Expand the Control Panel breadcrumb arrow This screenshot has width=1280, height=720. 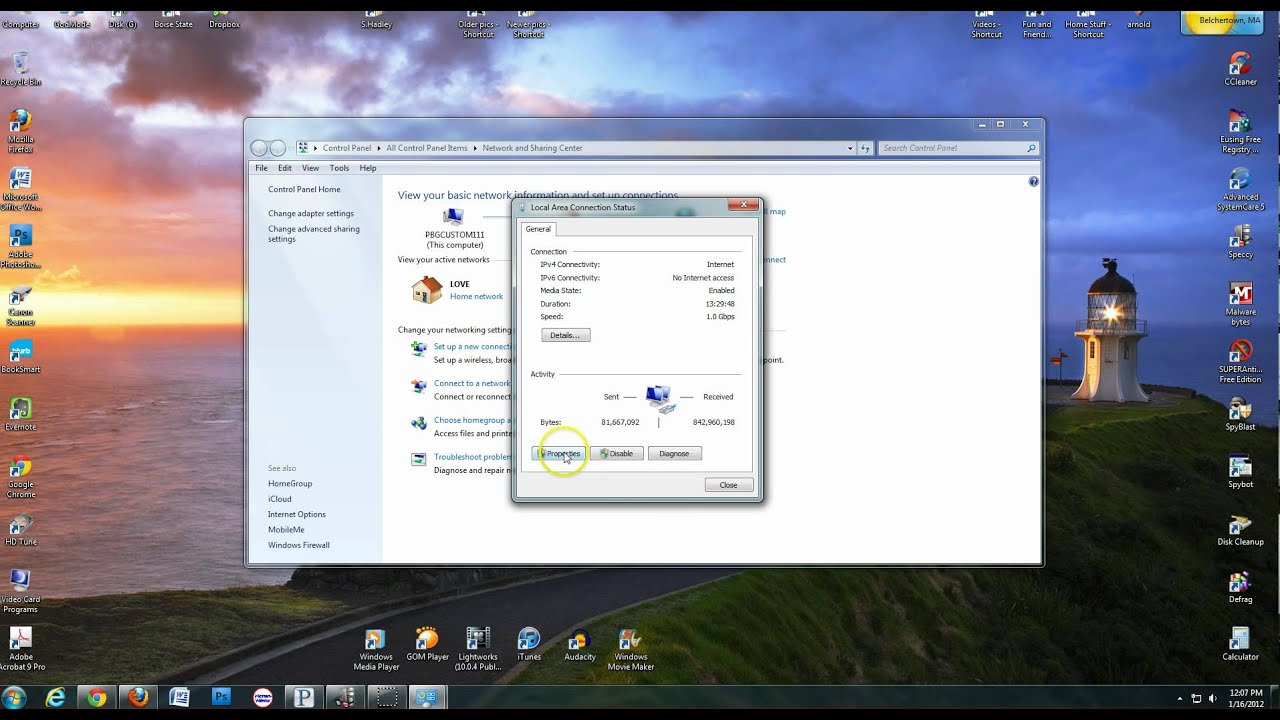[378, 148]
